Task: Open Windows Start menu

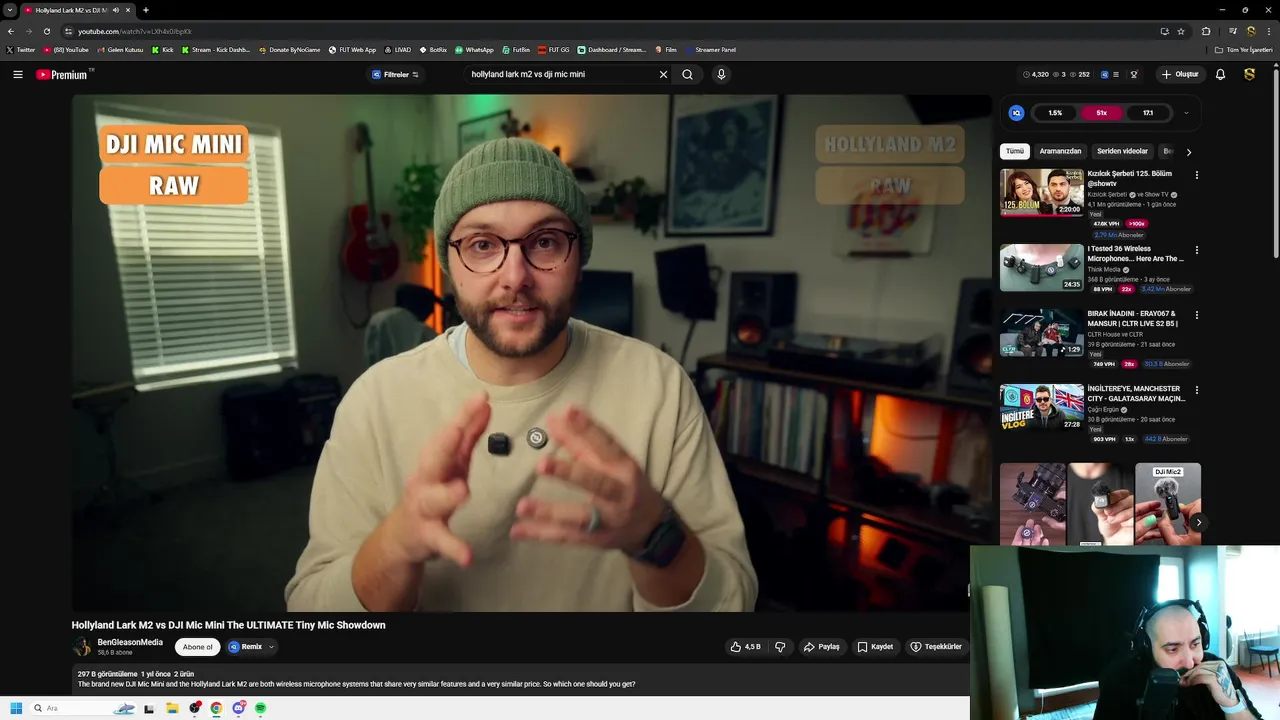Action: [16, 708]
